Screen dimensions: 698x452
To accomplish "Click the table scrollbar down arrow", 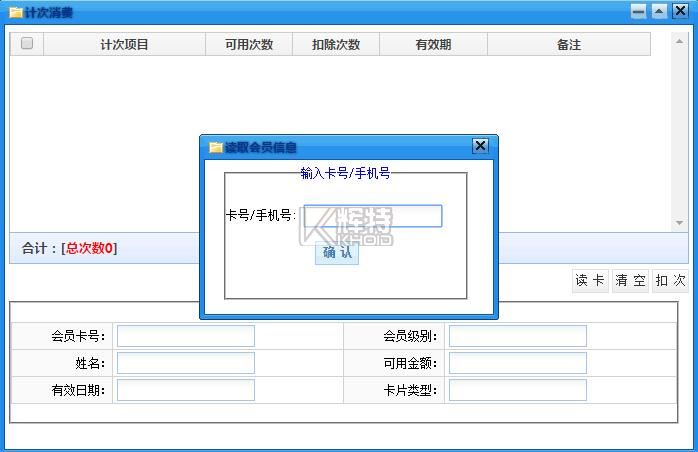I will pos(680,223).
